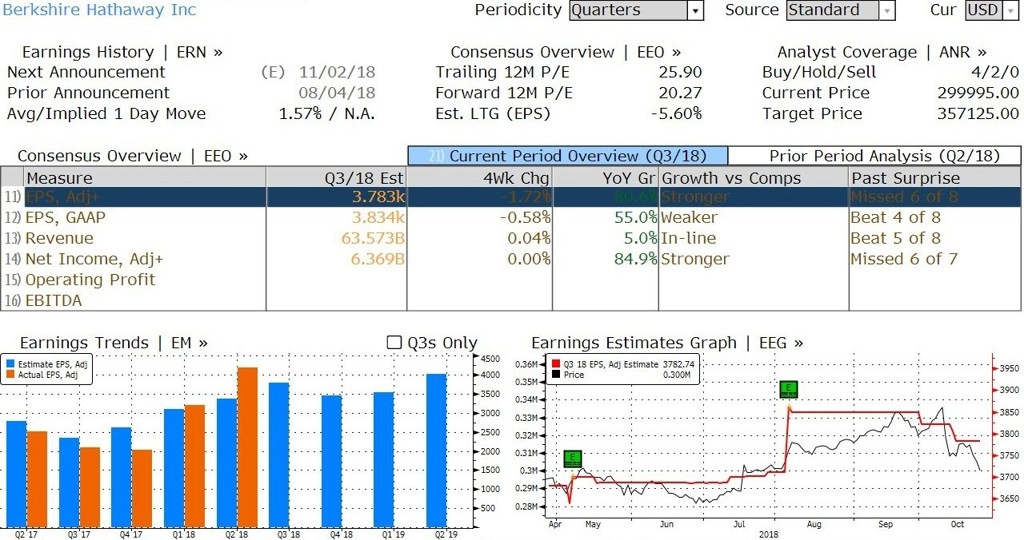The height and width of the screenshot is (540, 1024).
Task: Click the black Price legend swatch
Action: point(556,375)
